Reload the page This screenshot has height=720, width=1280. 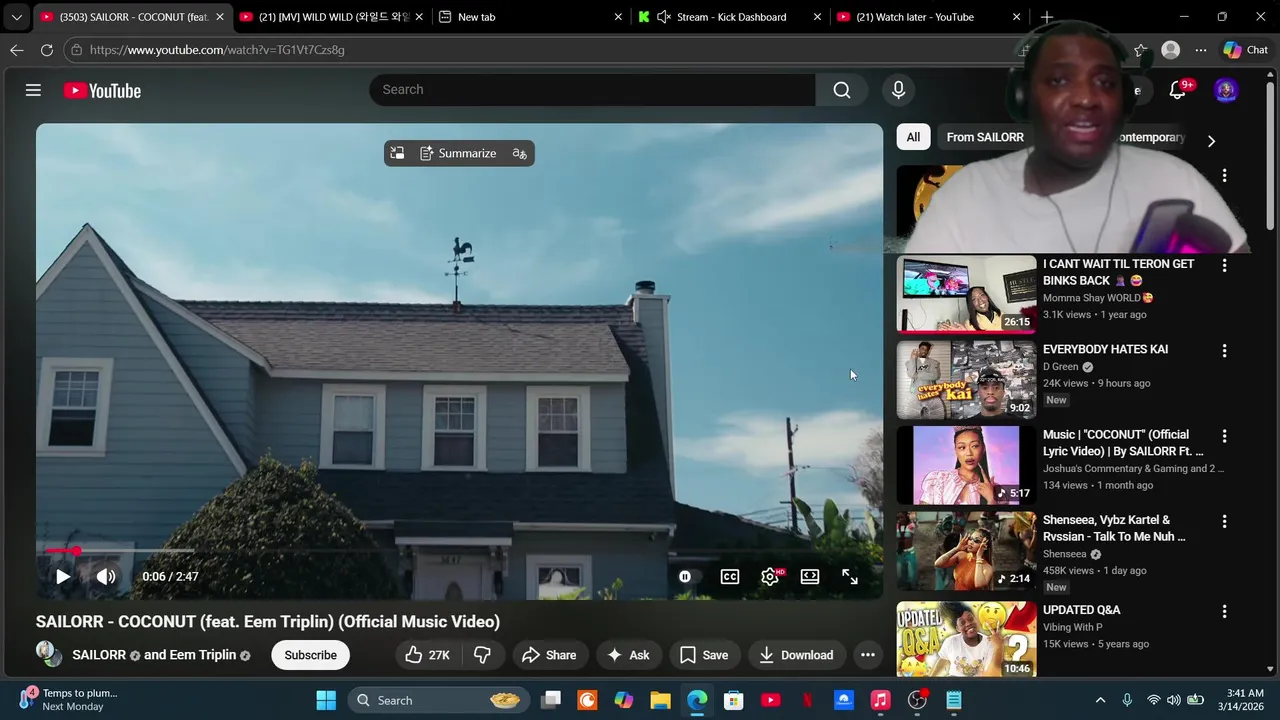click(47, 49)
